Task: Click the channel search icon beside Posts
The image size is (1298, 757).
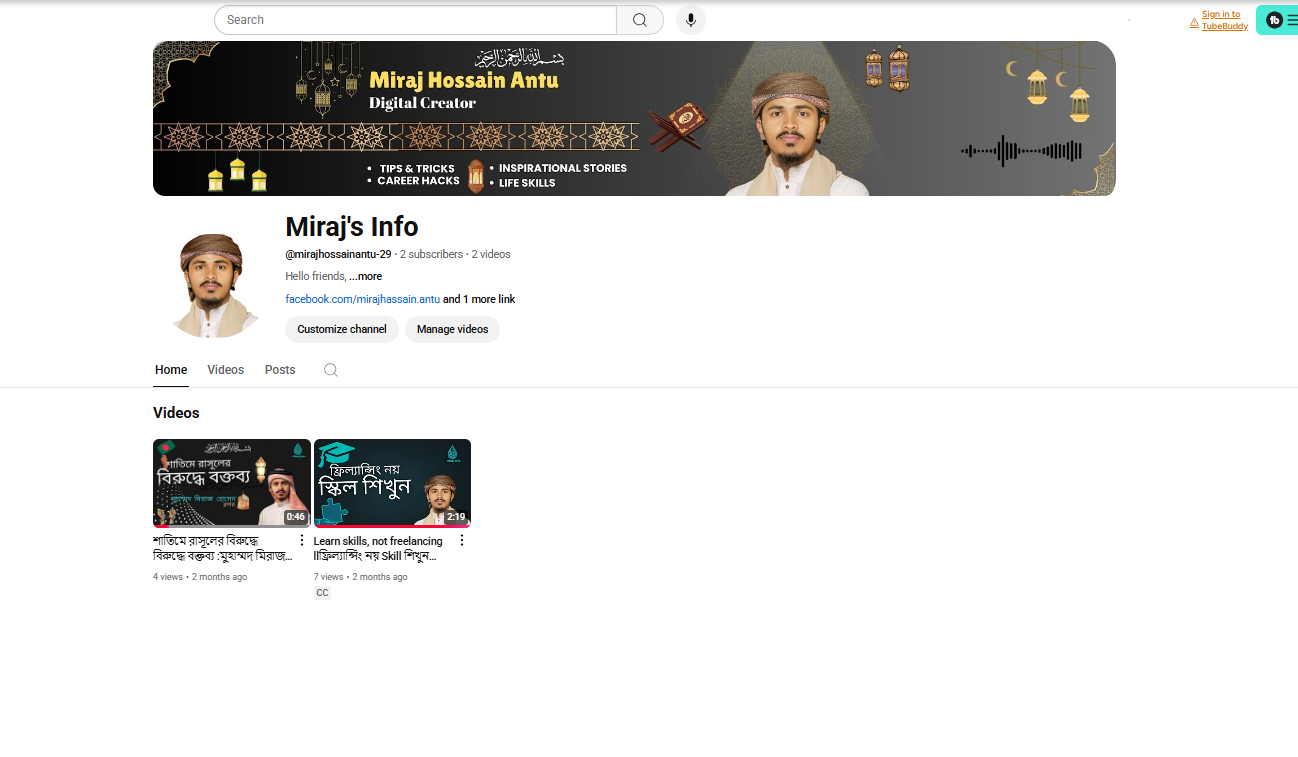Action: tap(330, 369)
